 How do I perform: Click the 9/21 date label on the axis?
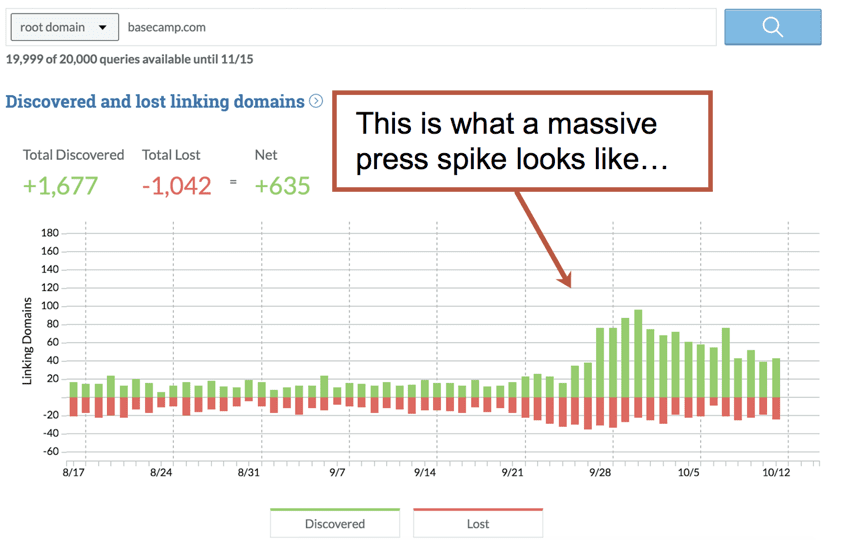[x=513, y=472]
